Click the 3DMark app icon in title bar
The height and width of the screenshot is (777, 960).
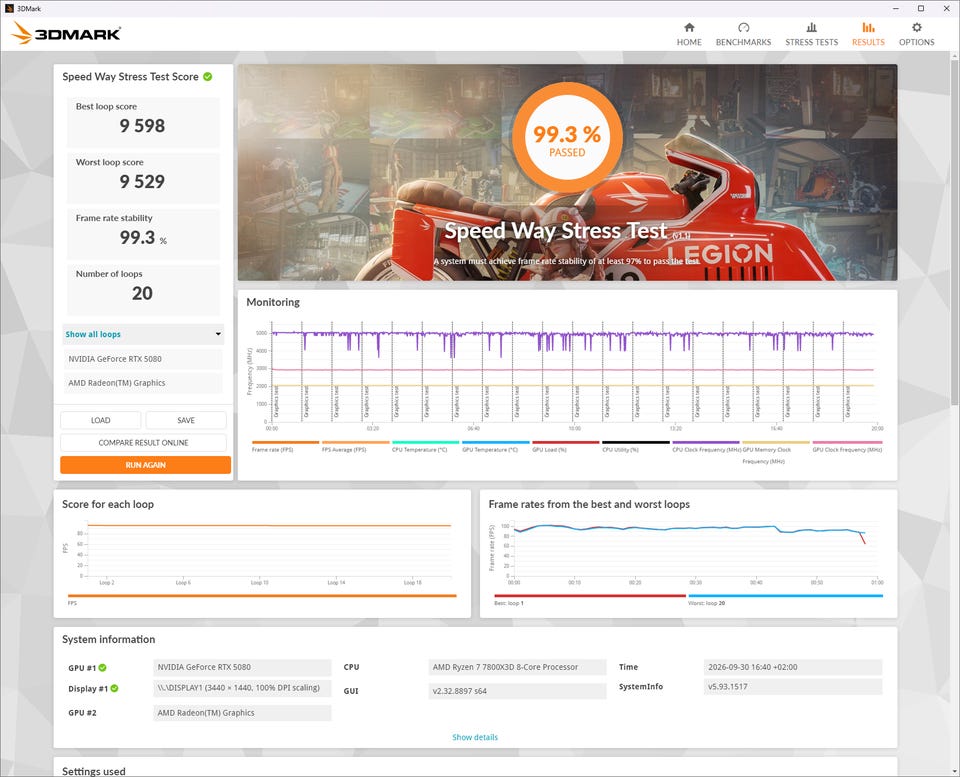click(9, 9)
